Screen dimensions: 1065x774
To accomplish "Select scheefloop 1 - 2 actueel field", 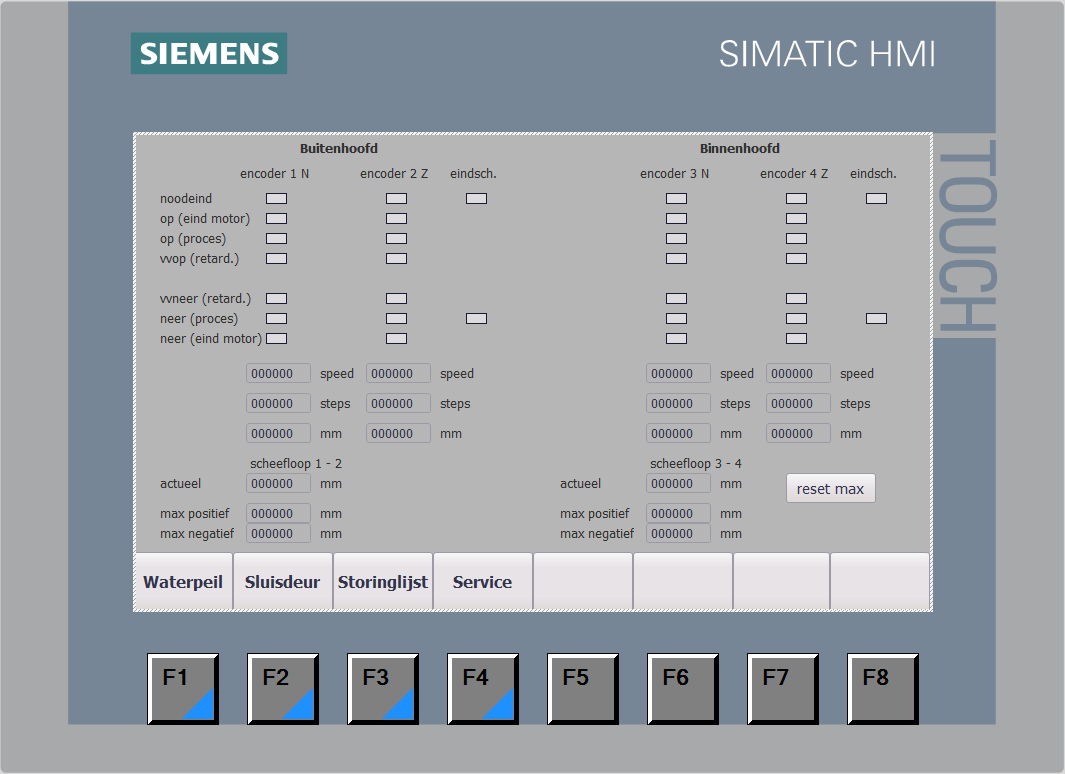I will 278,483.
